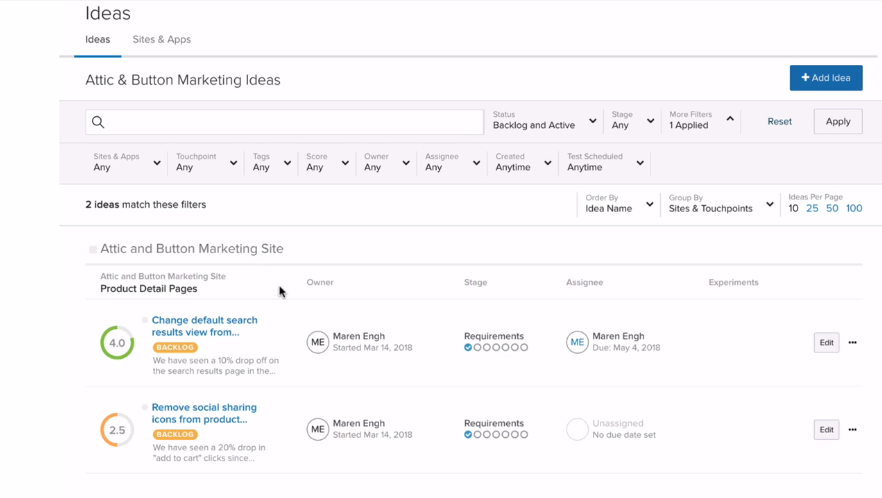Click the Add Idea button
Viewport: 882px width, 498px height.
coord(825,78)
